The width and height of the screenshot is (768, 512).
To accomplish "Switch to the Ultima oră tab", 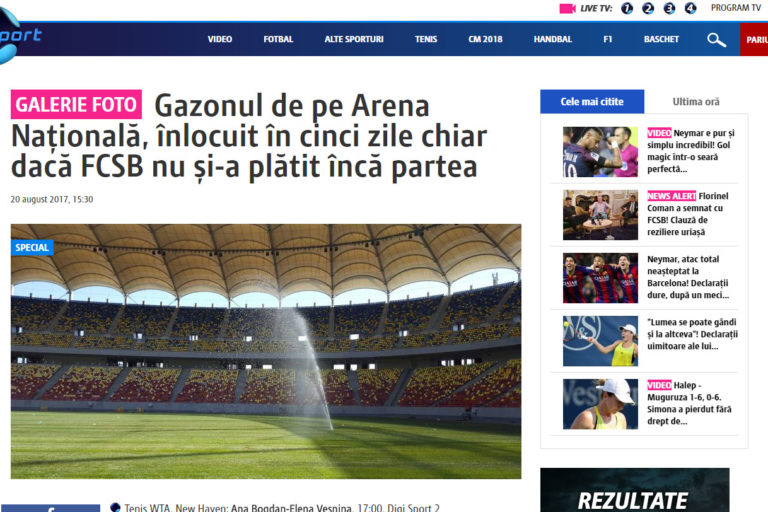I will click(x=696, y=102).
